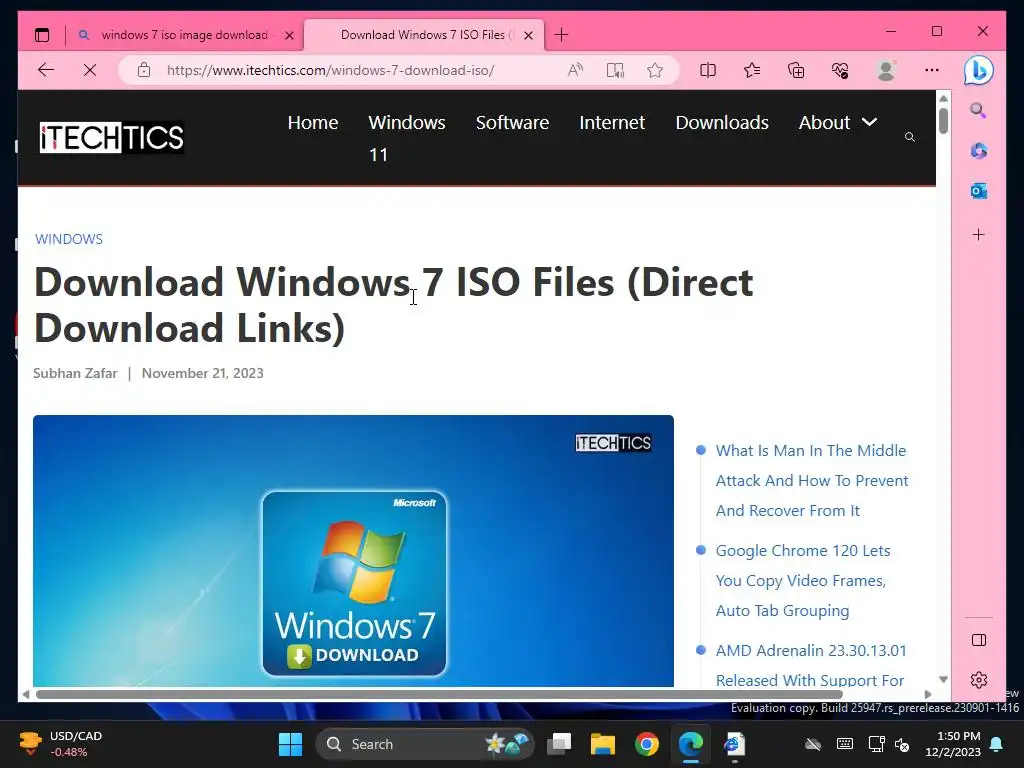Click the article date November 21, 2023
1024x768 pixels.
[202, 374]
